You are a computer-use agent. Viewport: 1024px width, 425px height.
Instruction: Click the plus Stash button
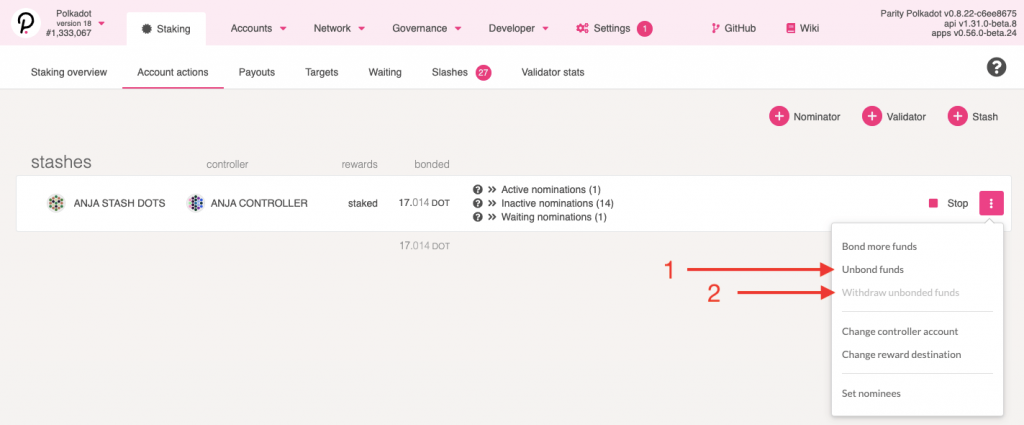[x=973, y=117]
